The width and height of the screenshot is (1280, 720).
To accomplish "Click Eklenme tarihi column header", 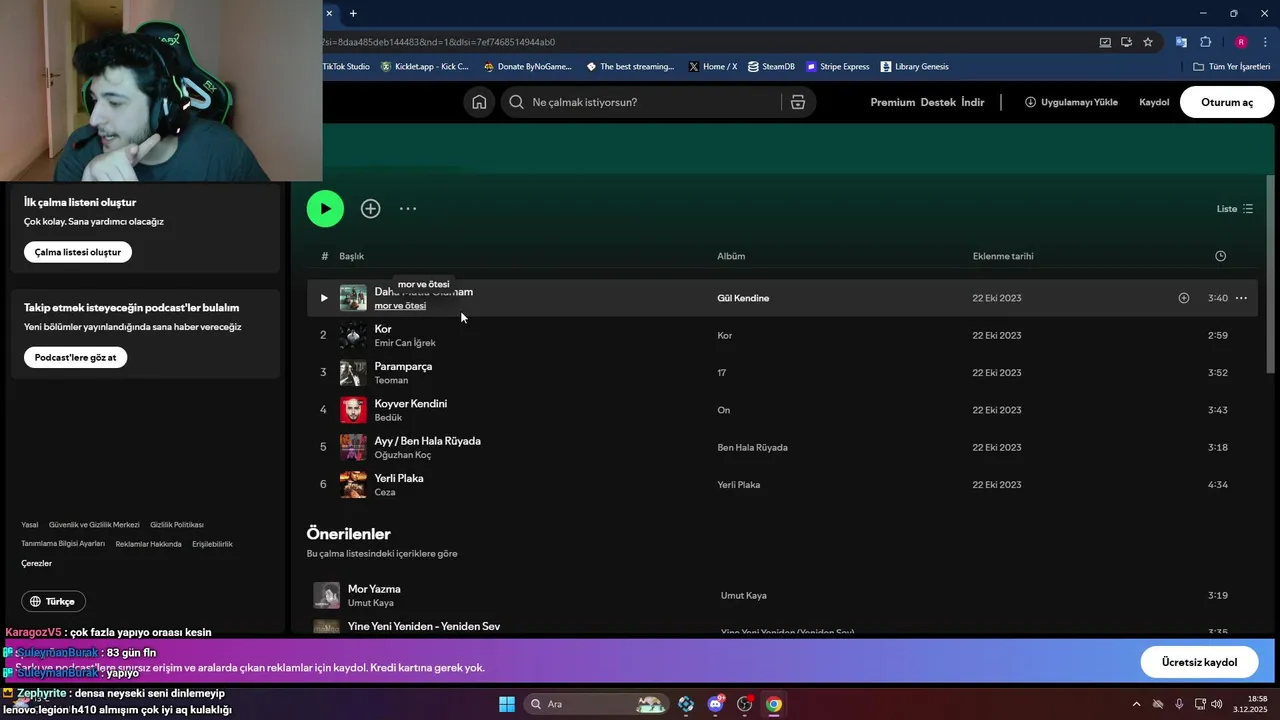I will [x=1003, y=256].
